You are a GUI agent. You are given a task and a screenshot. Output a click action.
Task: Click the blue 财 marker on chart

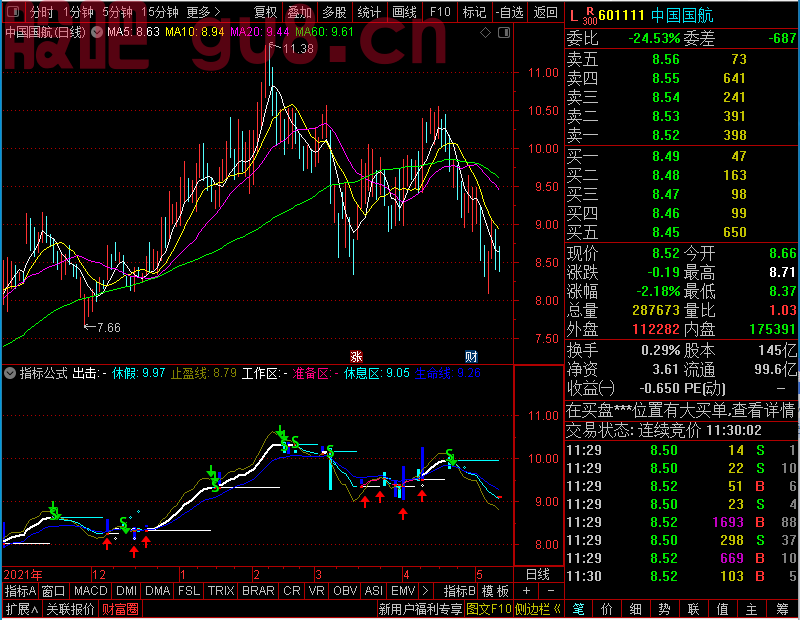click(471, 356)
